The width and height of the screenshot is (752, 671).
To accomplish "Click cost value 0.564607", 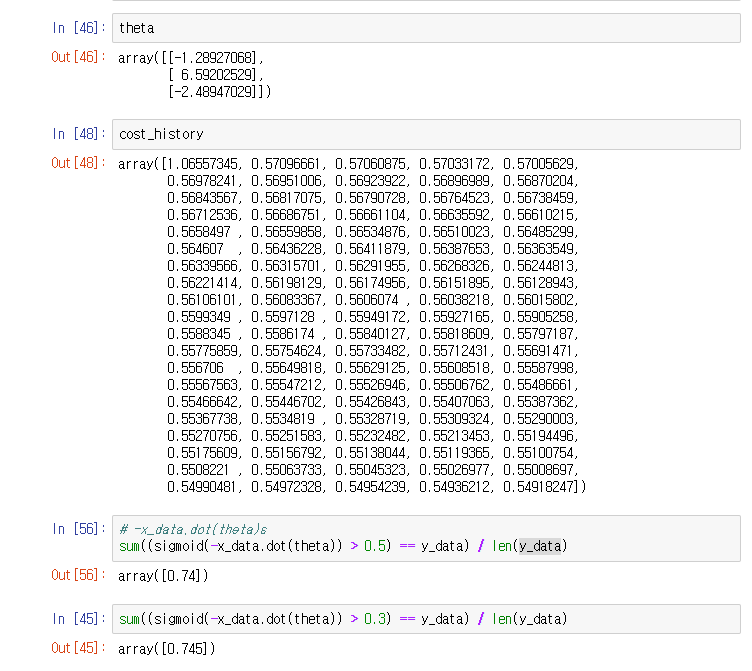I will pyautogui.click(x=195, y=249).
